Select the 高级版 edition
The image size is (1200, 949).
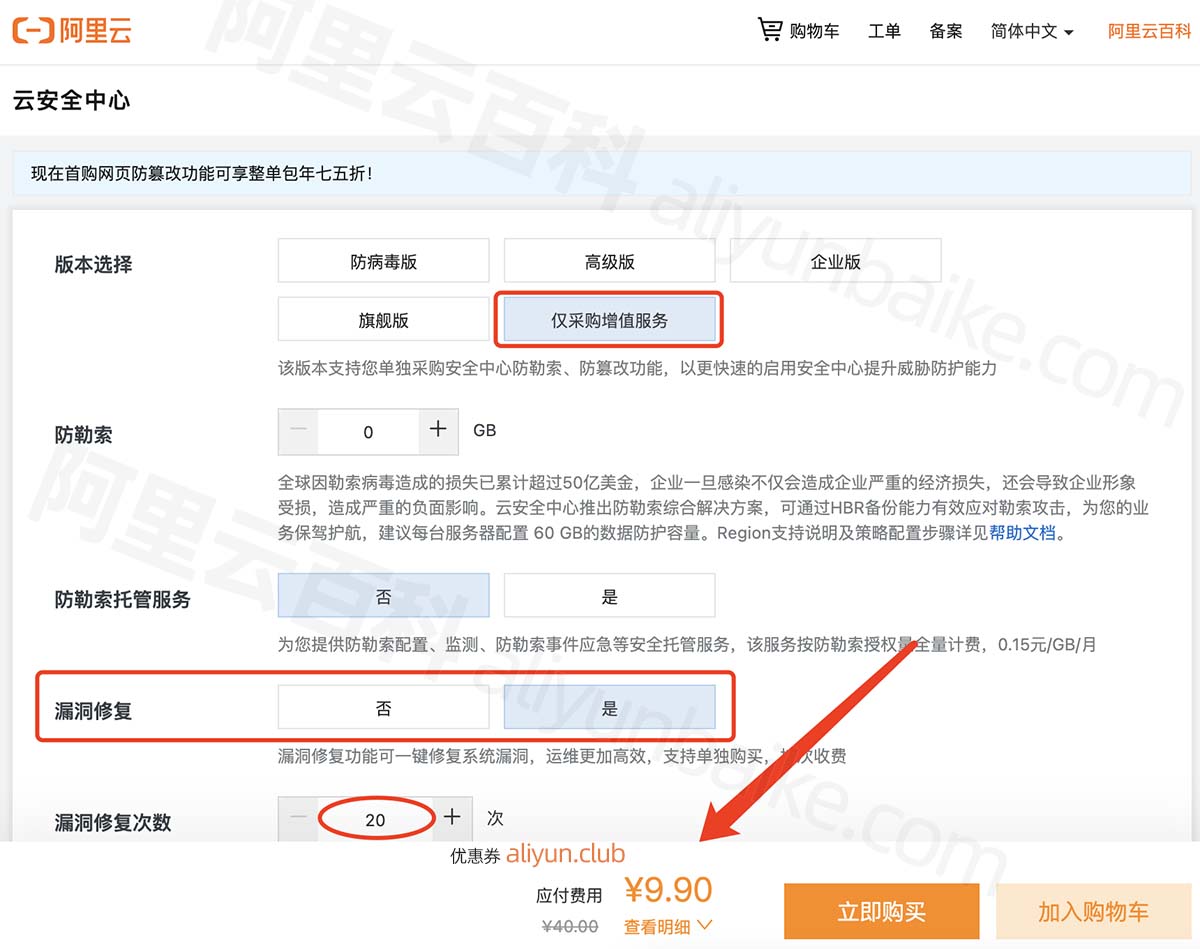pyautogui.click(x=610, y=261)
